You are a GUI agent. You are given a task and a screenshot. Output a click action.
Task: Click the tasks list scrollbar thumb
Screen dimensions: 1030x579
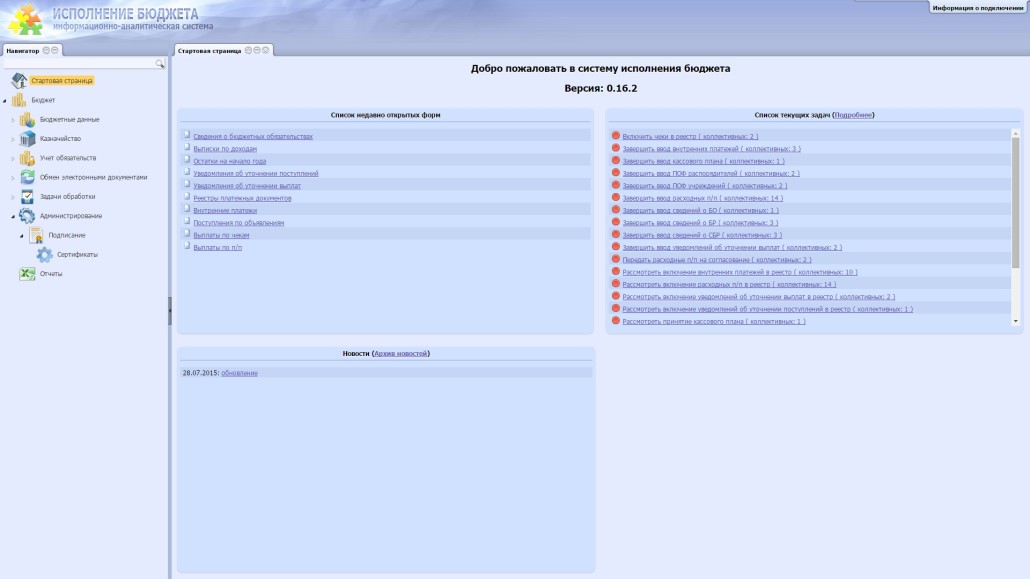pyautogui.click(x=1016, y=202)
